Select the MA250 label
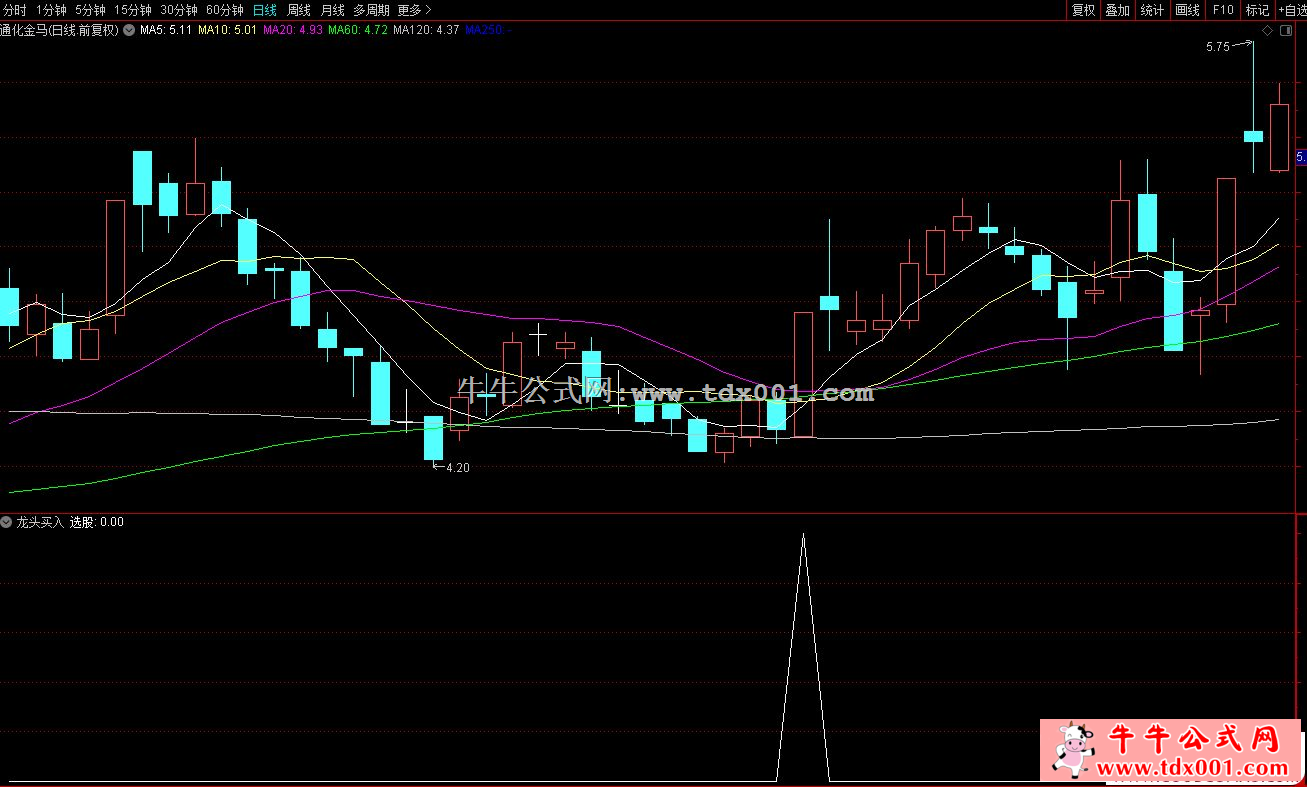1307x787 pixels. 487,30
